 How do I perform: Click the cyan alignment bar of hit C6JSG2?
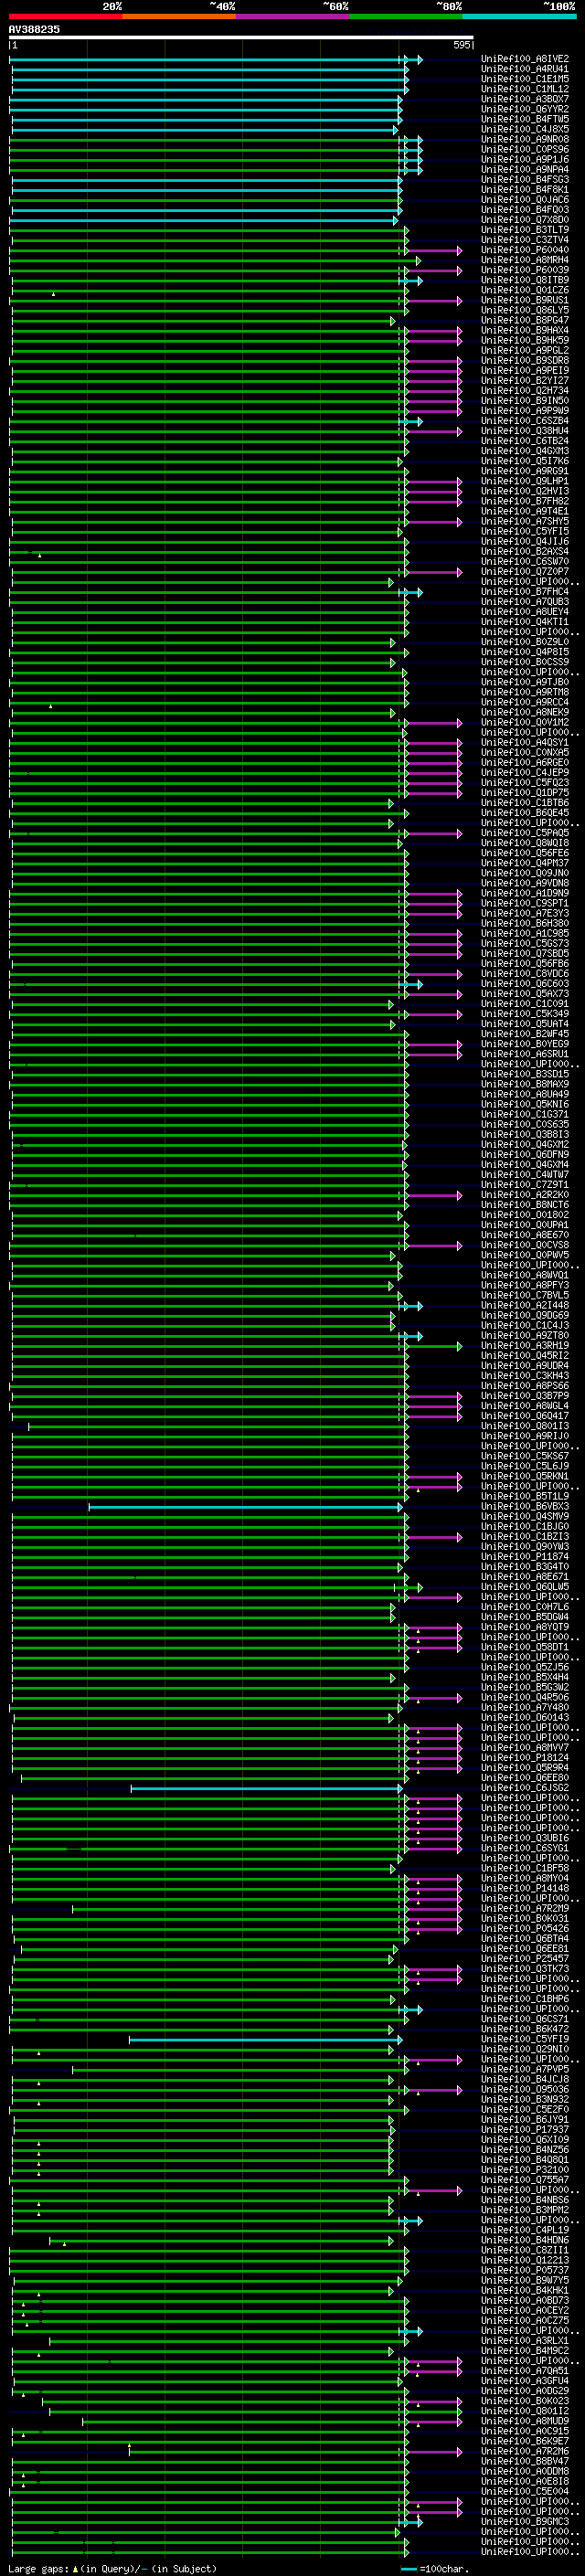[x=266, y=1788]
